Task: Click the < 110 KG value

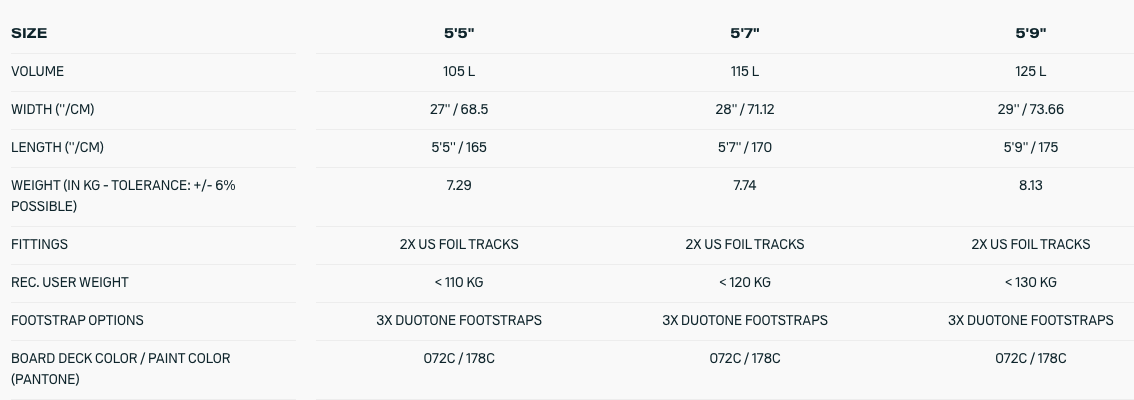Action: click(x=459, y=282)
